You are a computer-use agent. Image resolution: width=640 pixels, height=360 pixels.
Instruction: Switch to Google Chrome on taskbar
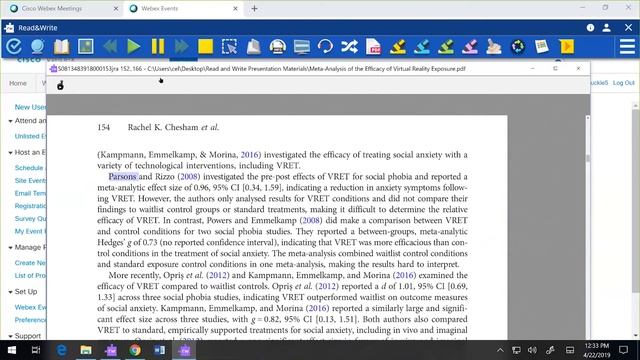coord(135,350)
